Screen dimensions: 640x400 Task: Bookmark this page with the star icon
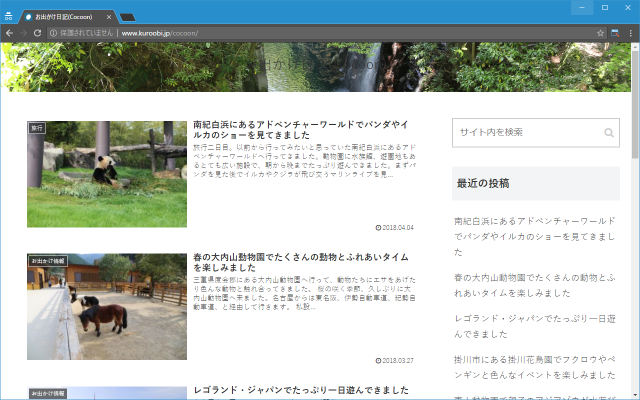pyautogui.click(x=601, y=33)
